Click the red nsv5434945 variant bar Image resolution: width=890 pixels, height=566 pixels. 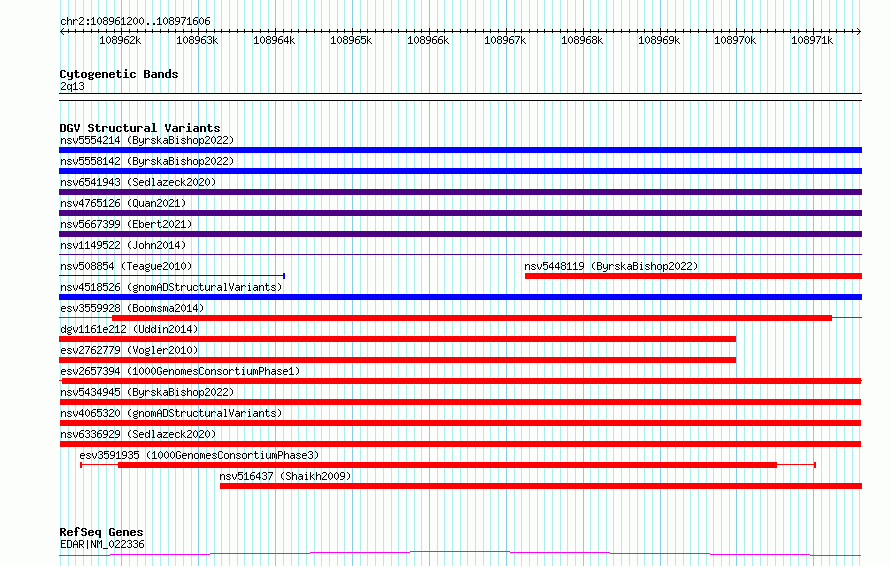pos(460,402)
